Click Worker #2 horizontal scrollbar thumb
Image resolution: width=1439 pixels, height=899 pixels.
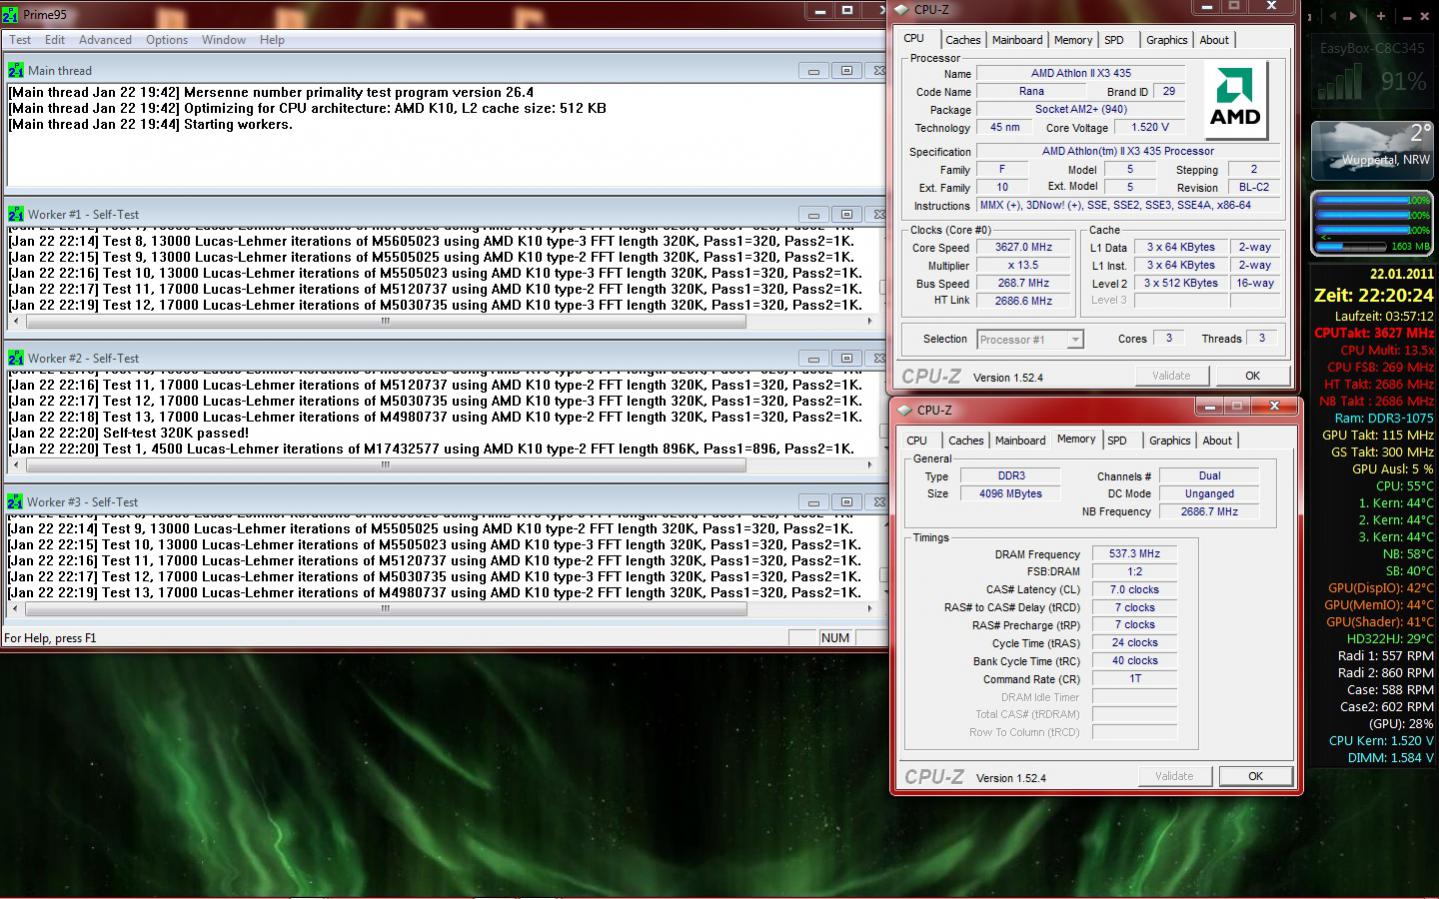[x=386, y=466]
